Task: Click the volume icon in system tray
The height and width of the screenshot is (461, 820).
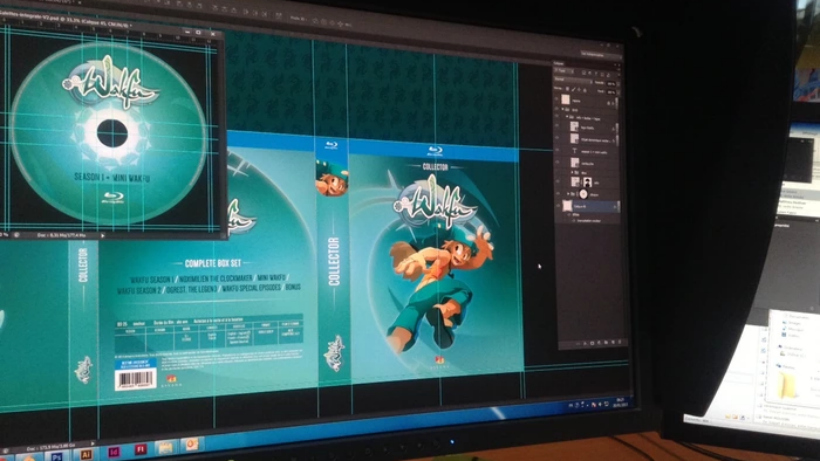Action: [600, 404]
